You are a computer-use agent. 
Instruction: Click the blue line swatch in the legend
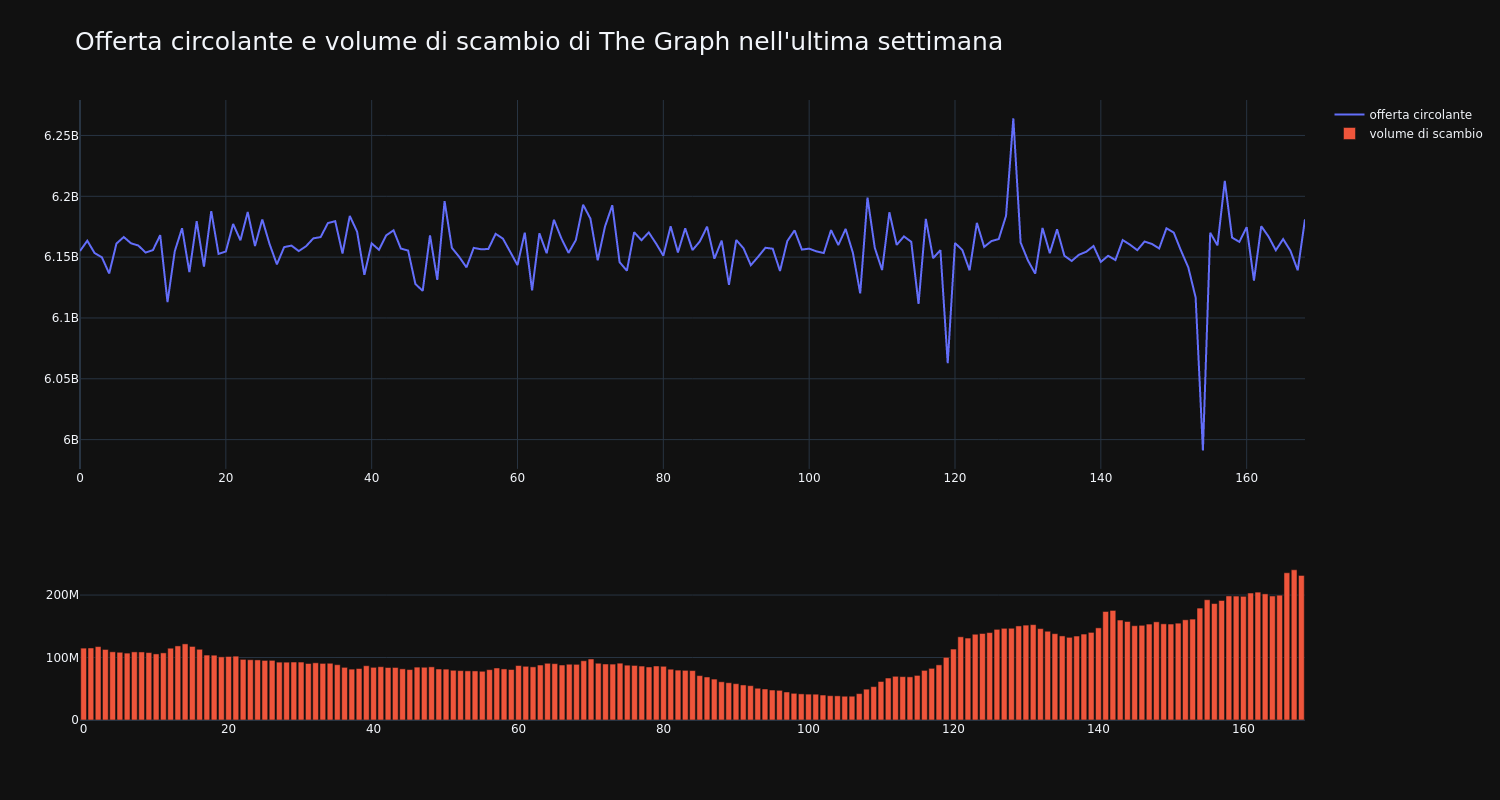click(1349, 115)
